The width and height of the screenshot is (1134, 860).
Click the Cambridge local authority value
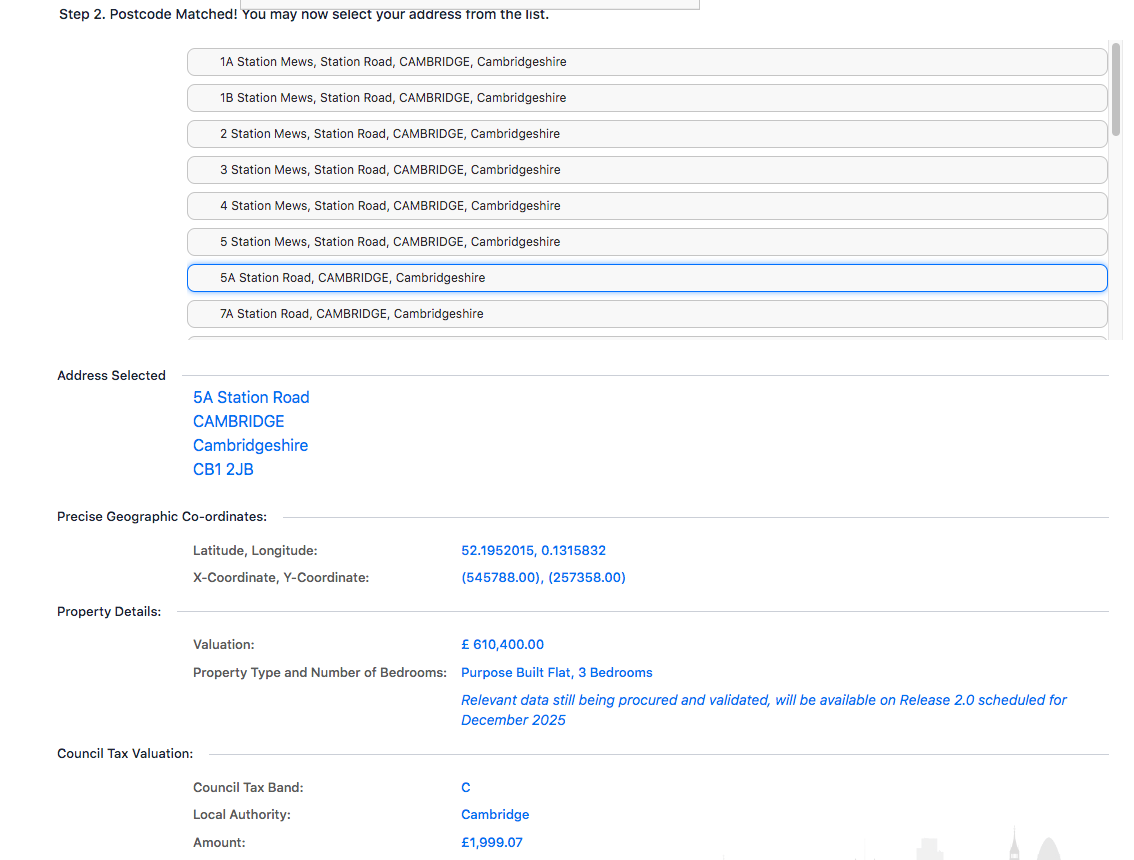495,815
